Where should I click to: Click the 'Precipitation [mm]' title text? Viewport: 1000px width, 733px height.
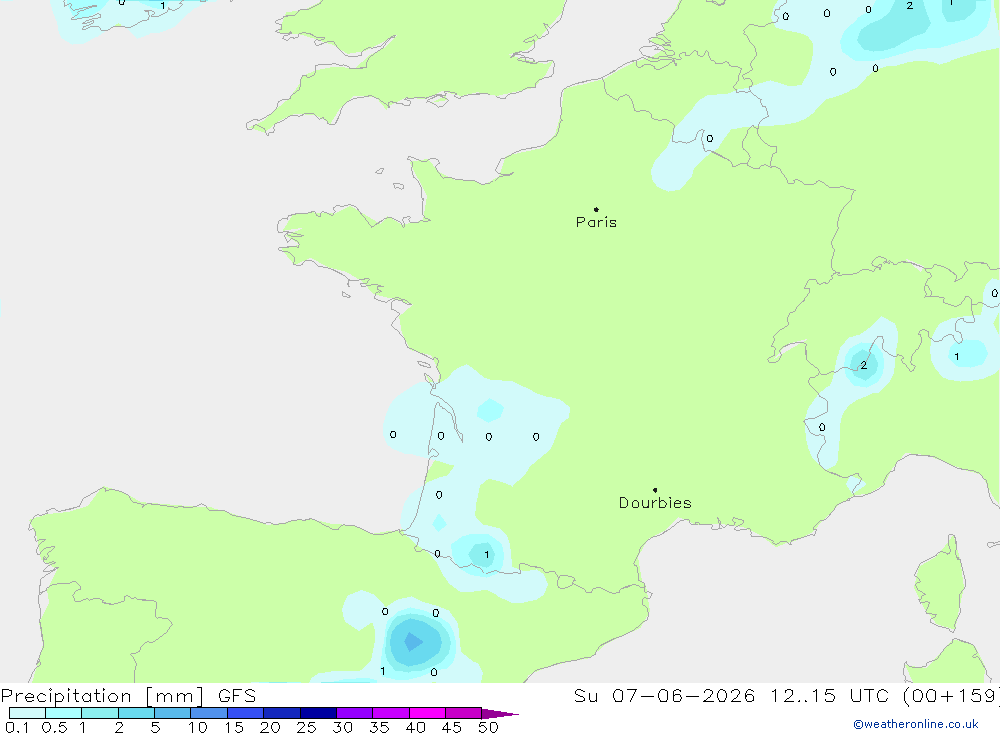click(102, 696)
